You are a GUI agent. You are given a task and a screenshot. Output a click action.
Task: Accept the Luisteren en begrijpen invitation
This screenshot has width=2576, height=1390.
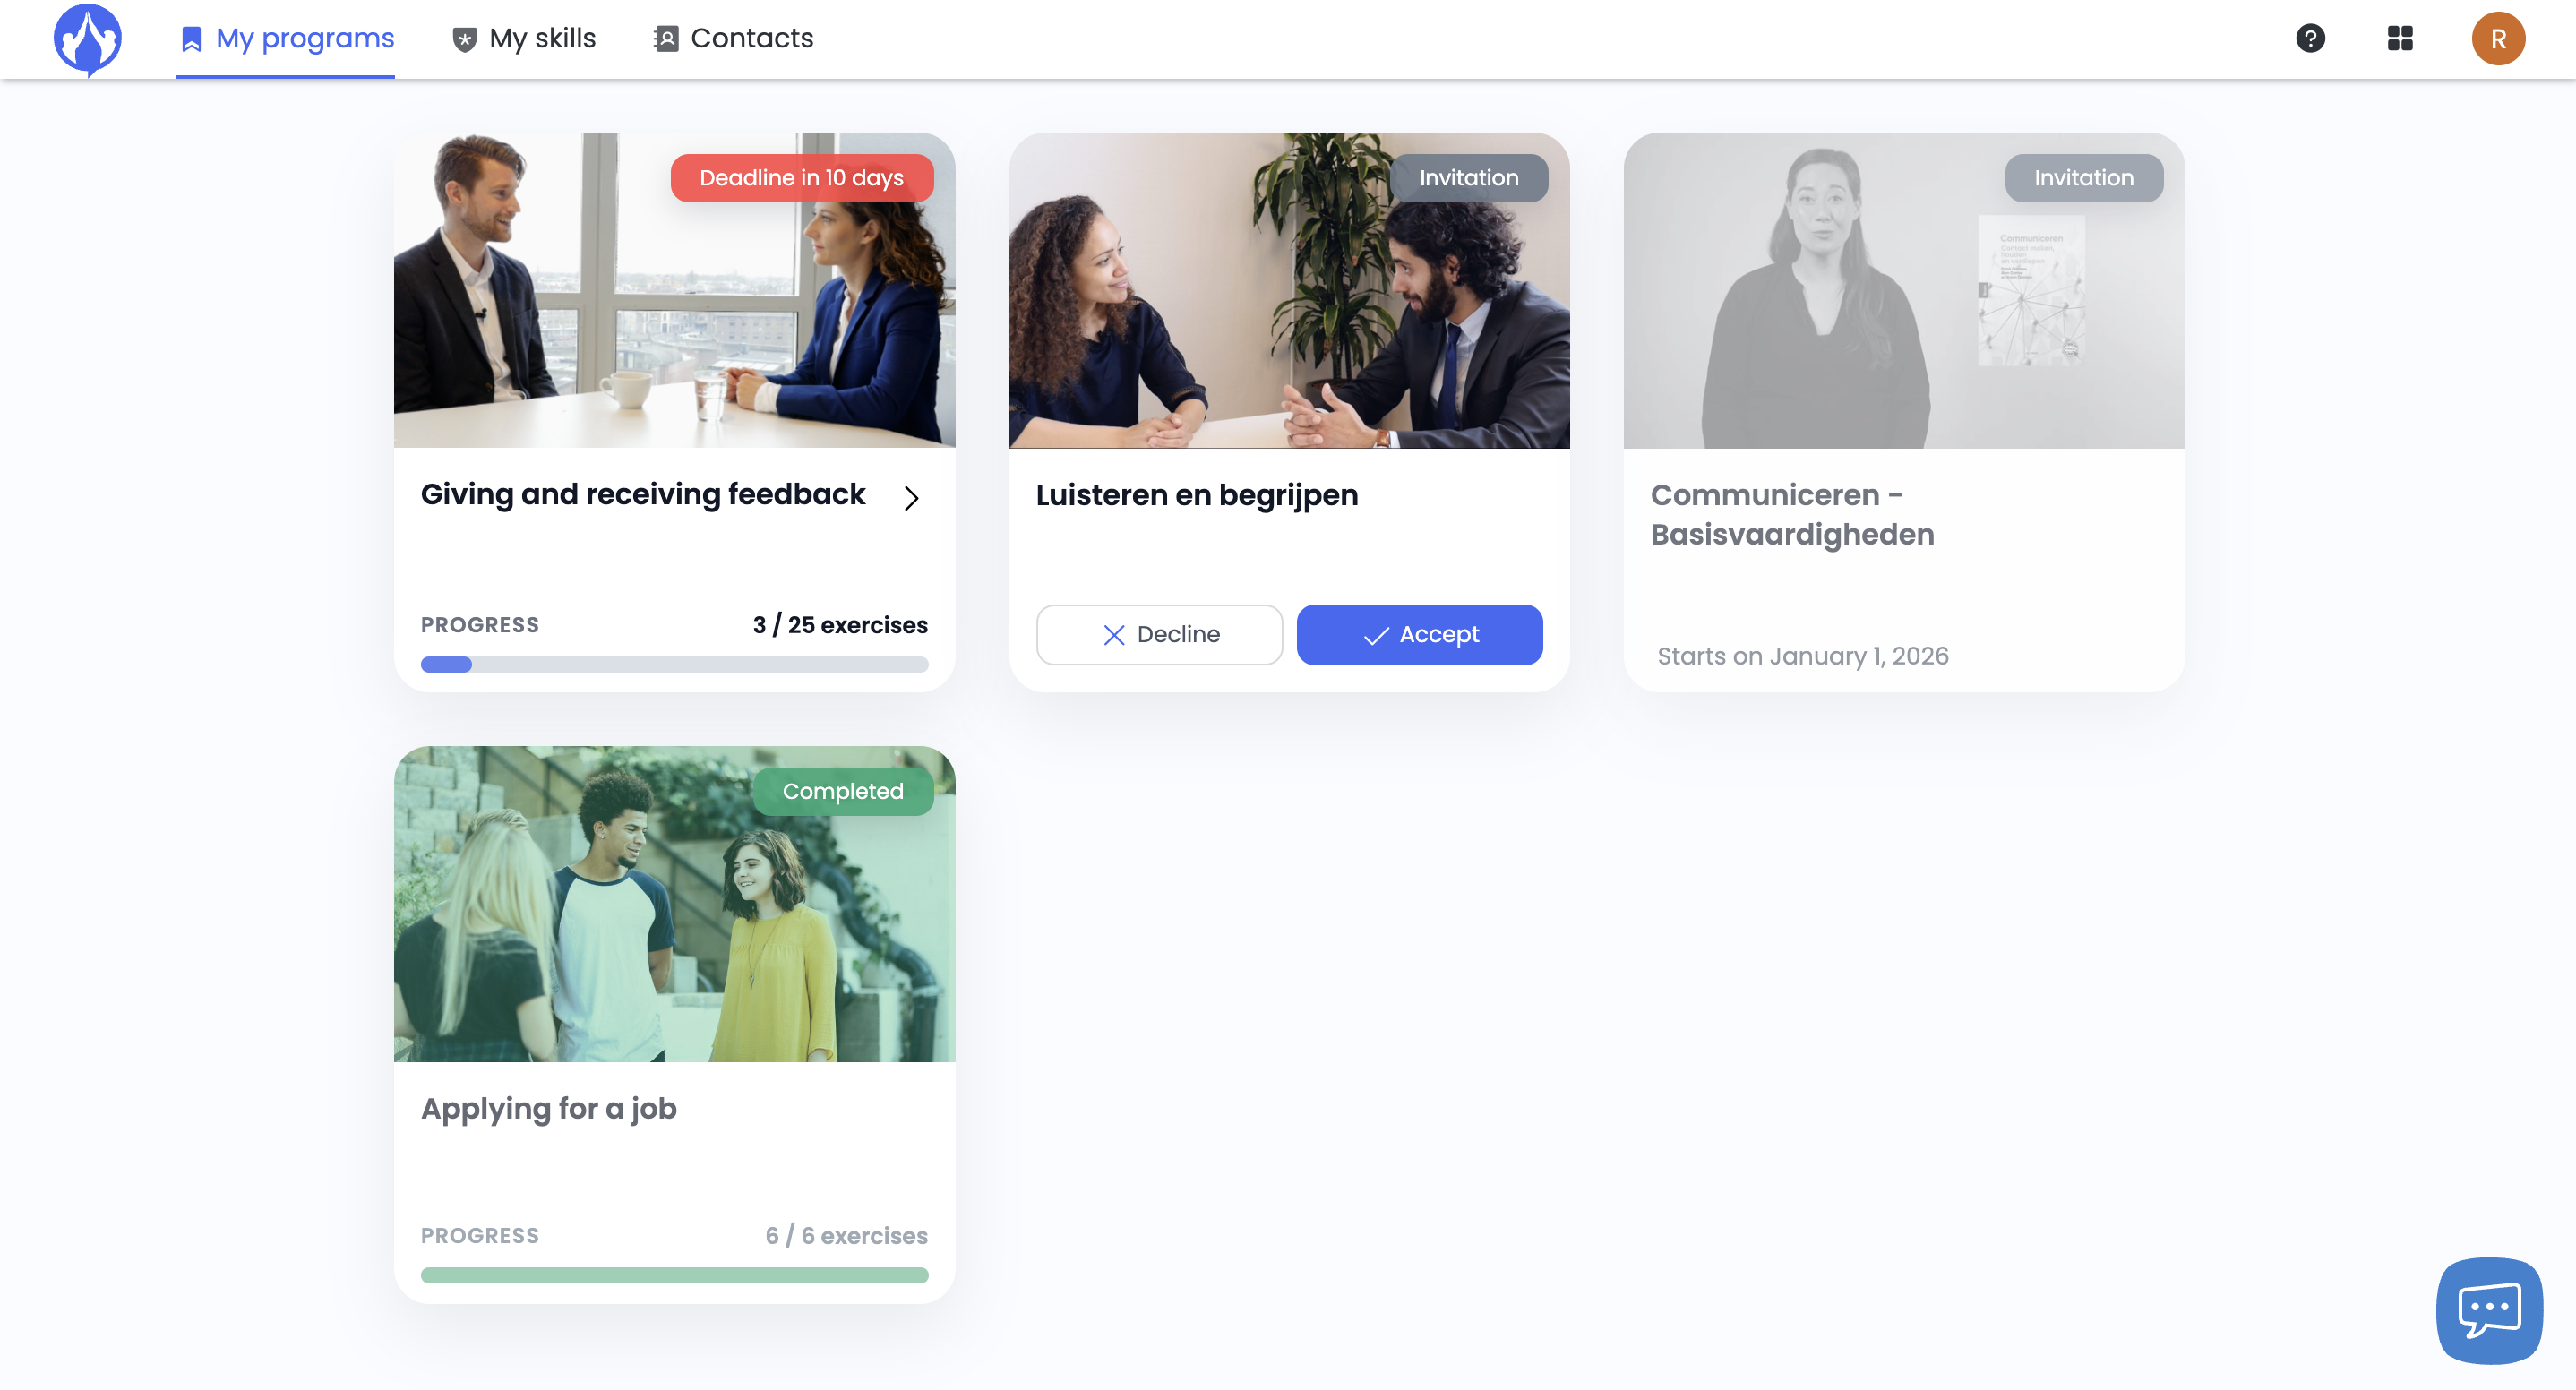click(1419, 635)
